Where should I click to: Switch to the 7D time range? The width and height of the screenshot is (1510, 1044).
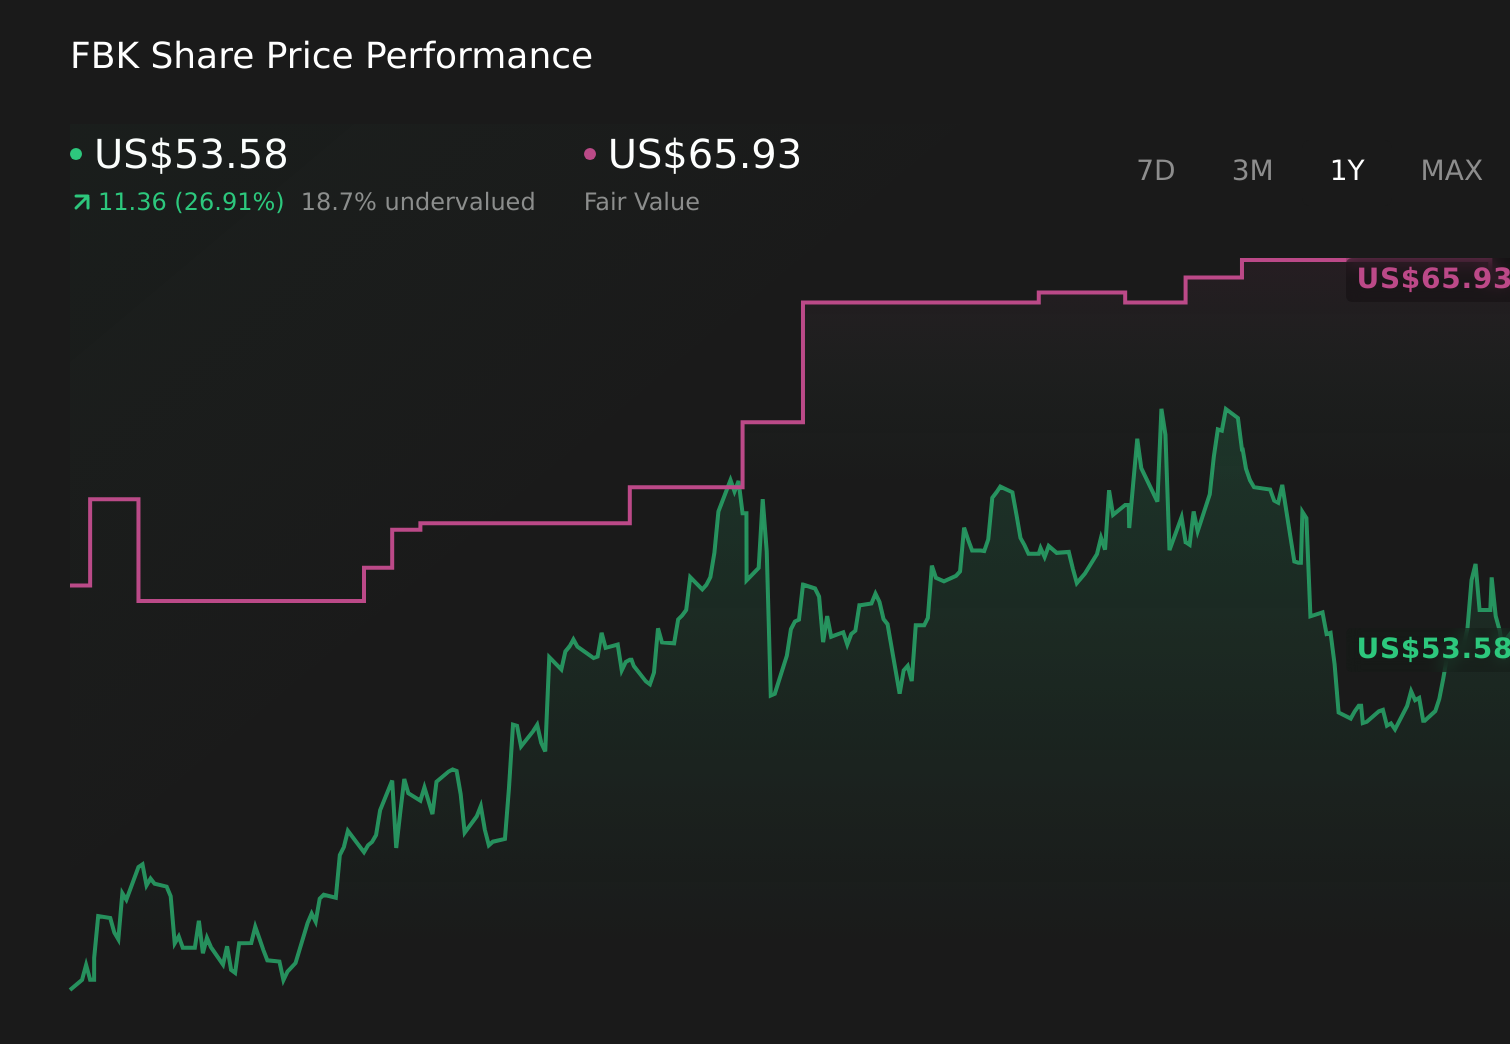pyautogui.click(x=1157, y=170)
